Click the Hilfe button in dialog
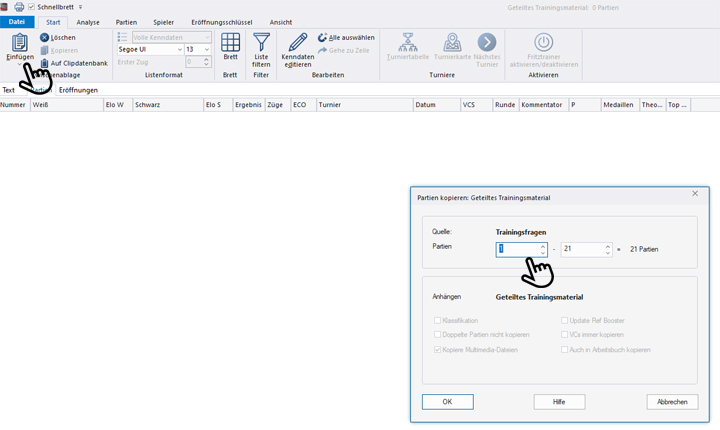Screen dimensions: 720x430 coord(559,401)
